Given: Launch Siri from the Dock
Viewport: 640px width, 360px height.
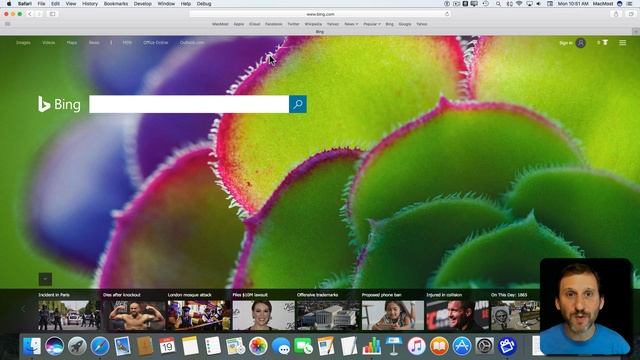Looking at the screenshot, I should coord(54,346).
